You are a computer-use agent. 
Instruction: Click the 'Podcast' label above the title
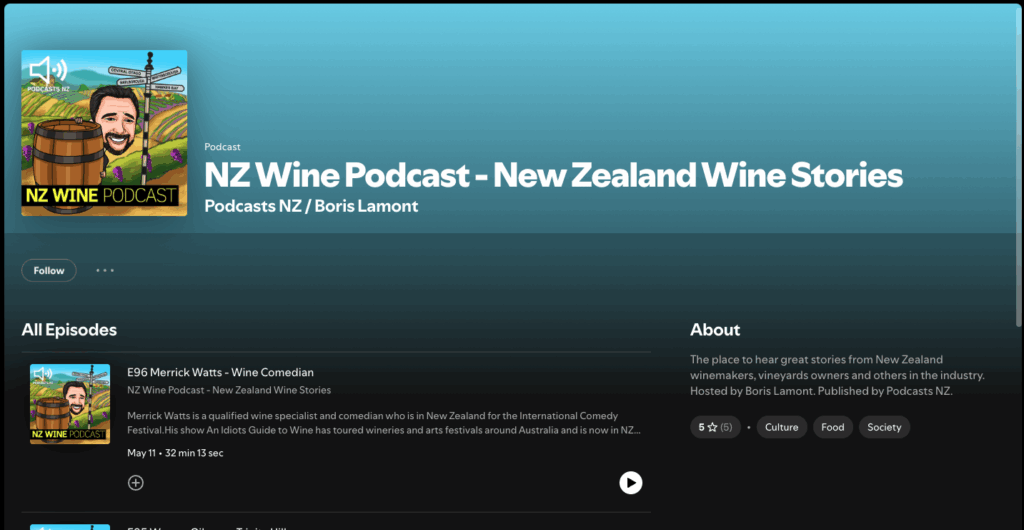(x=222, y=147)
